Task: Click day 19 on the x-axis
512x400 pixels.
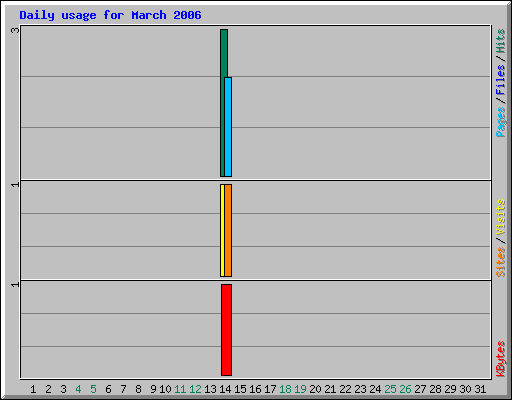Action: point(300,389)
